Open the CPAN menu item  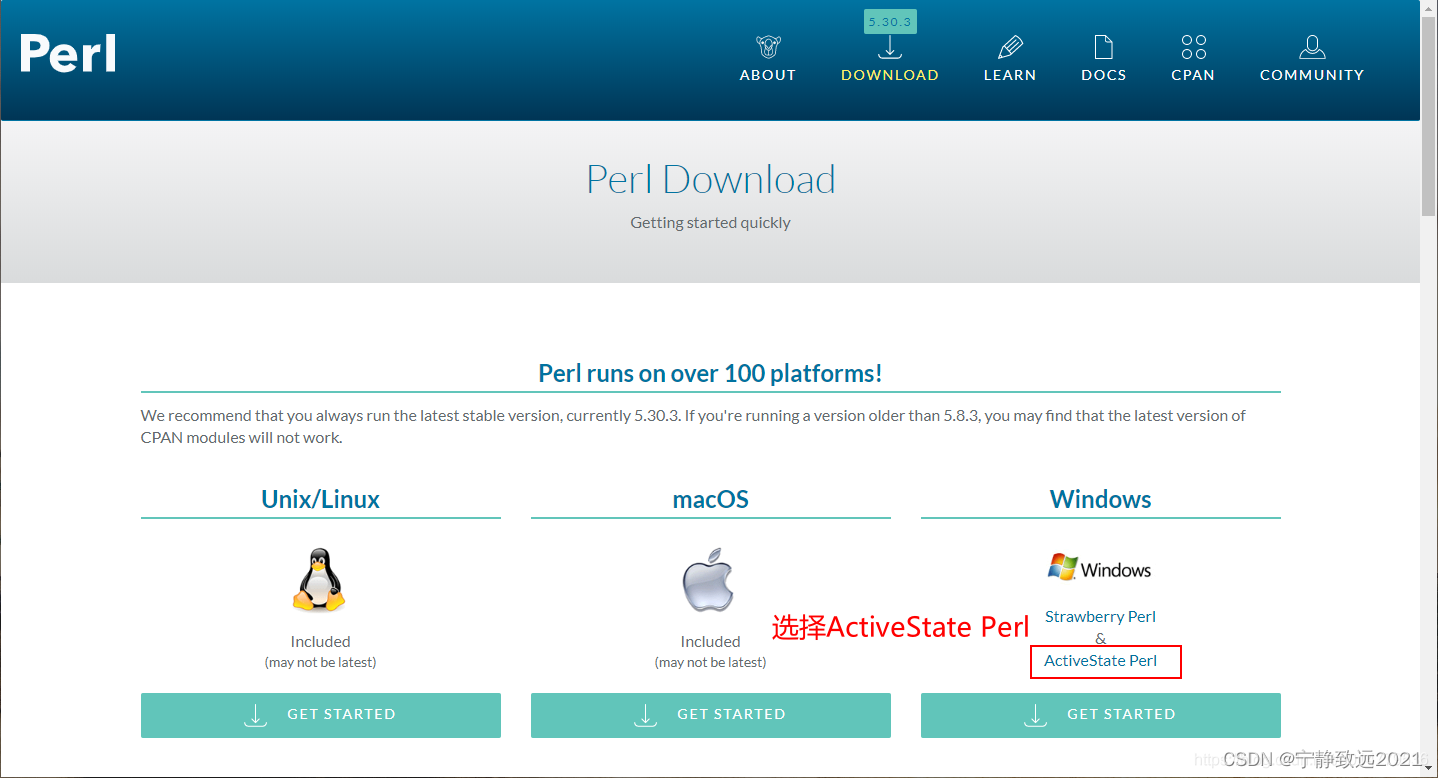tap(1193, 75)
